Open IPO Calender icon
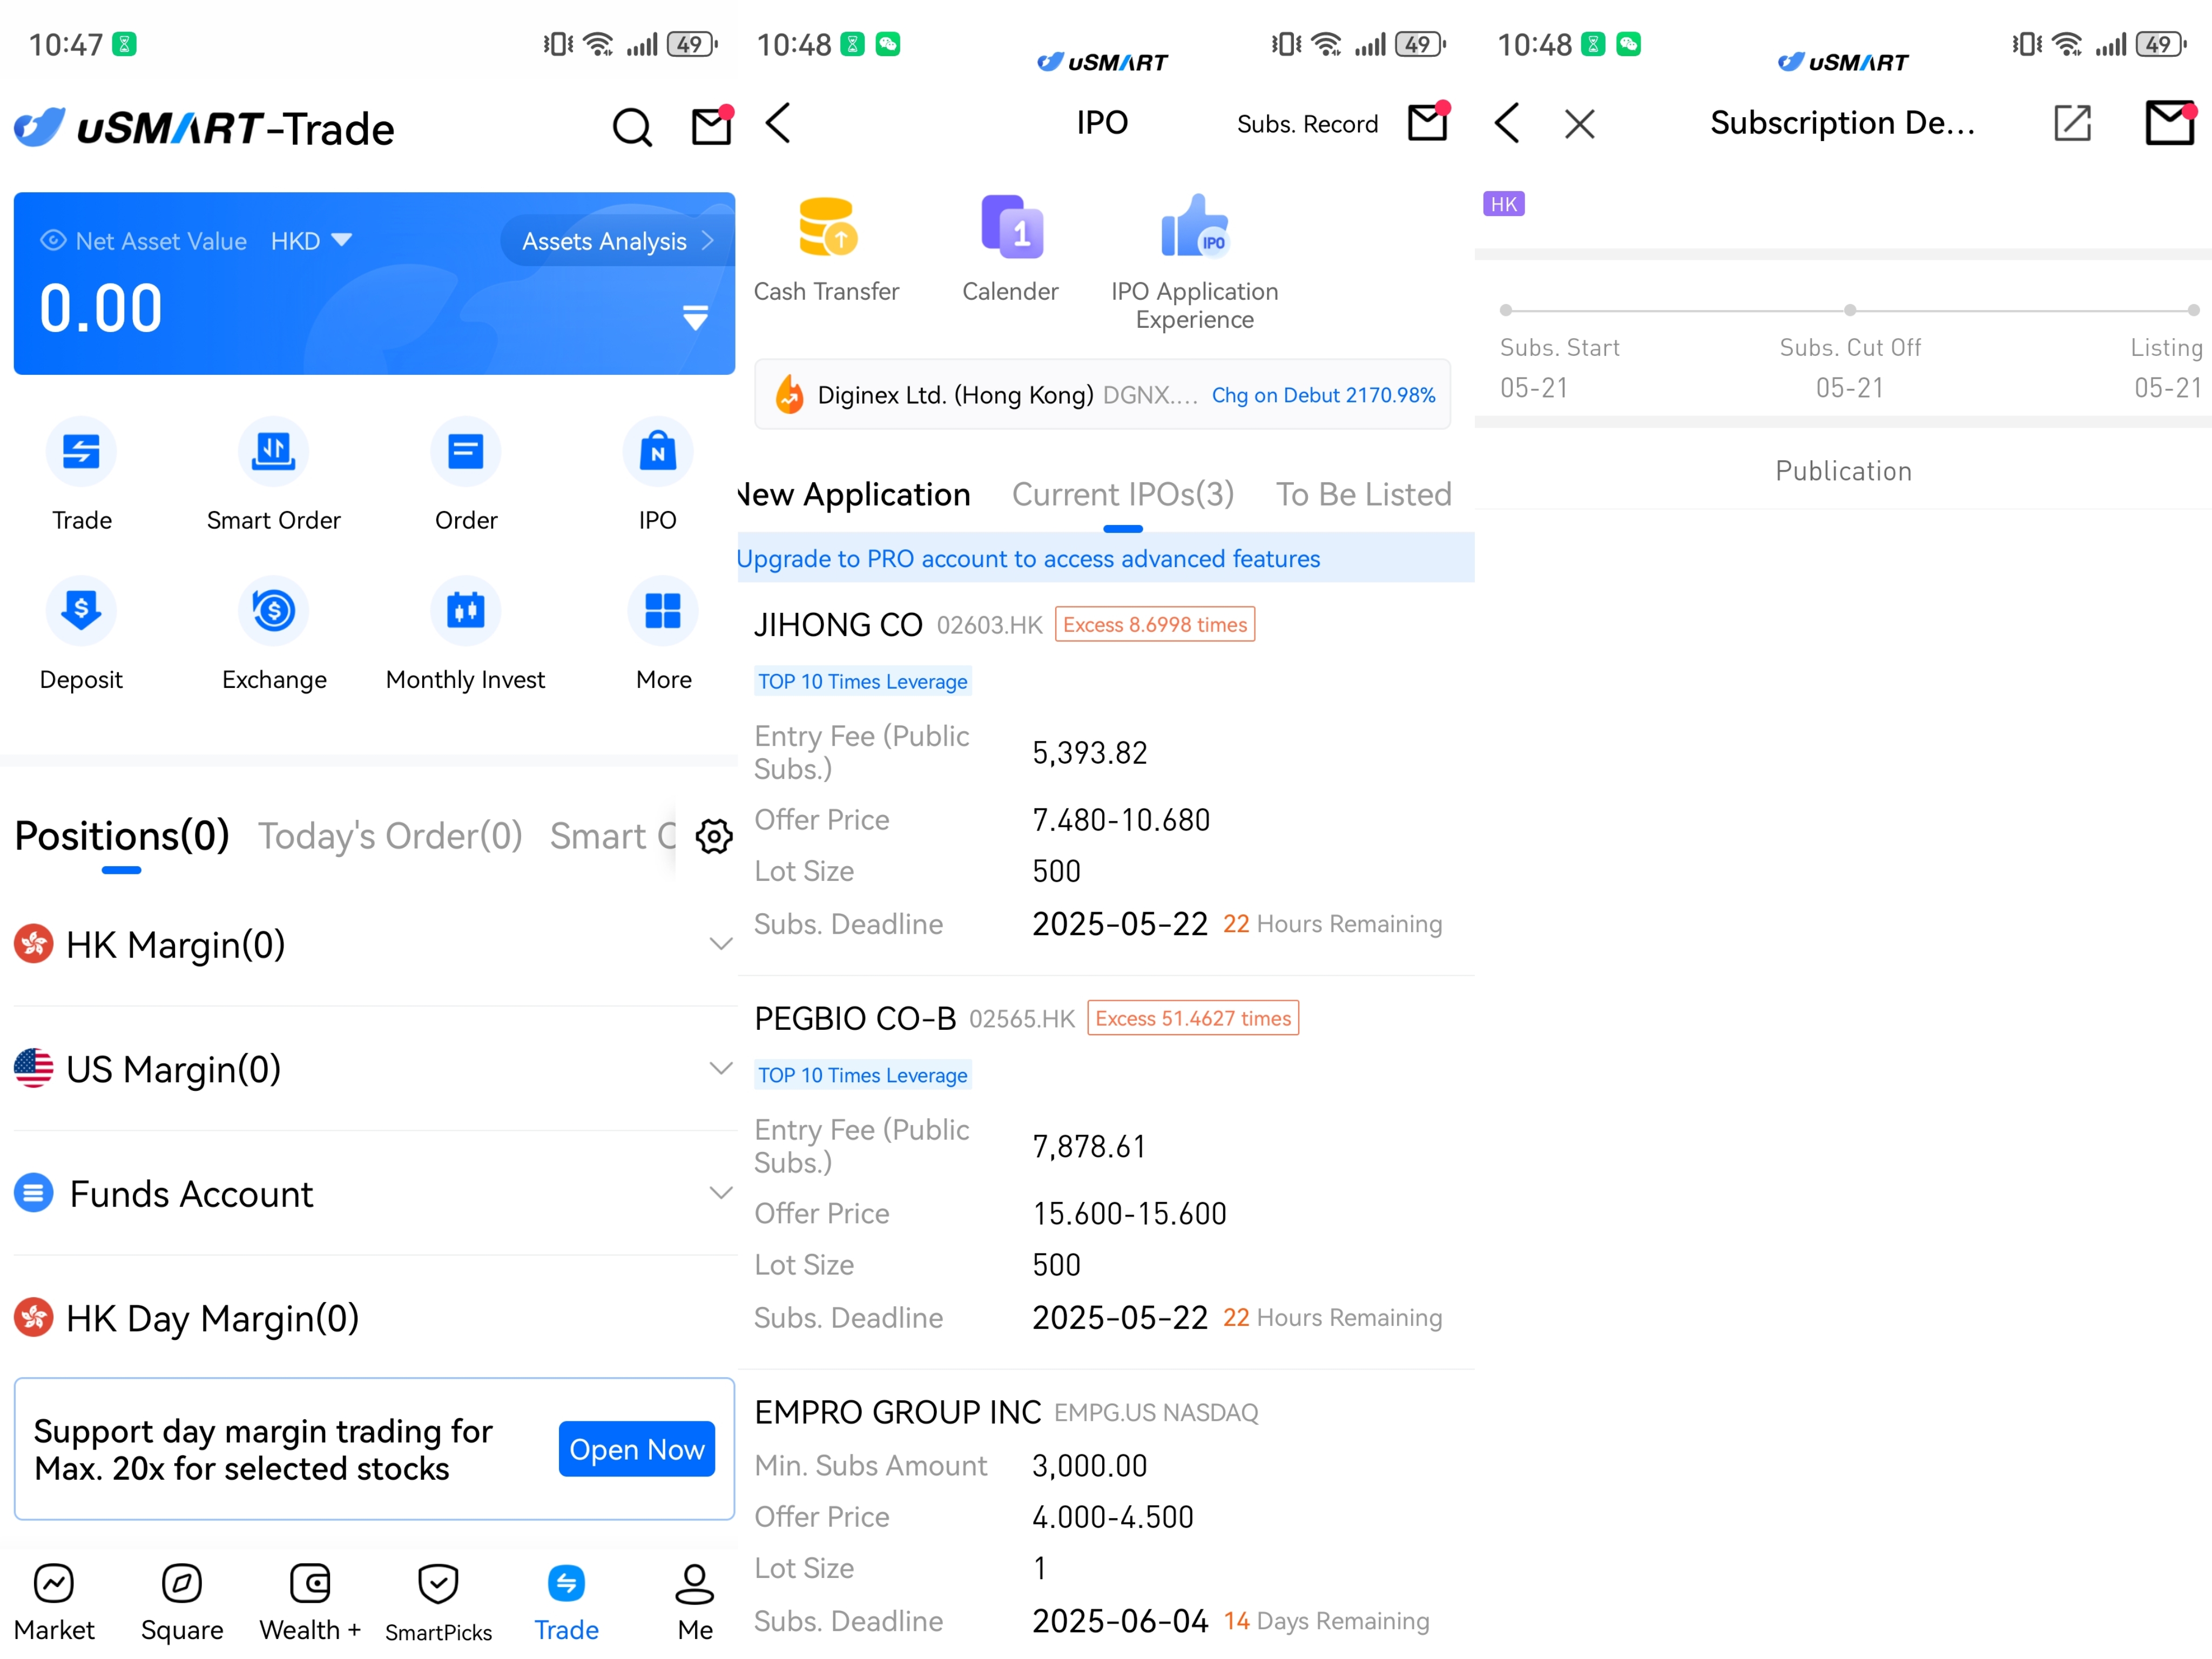 click(1010, 250)
